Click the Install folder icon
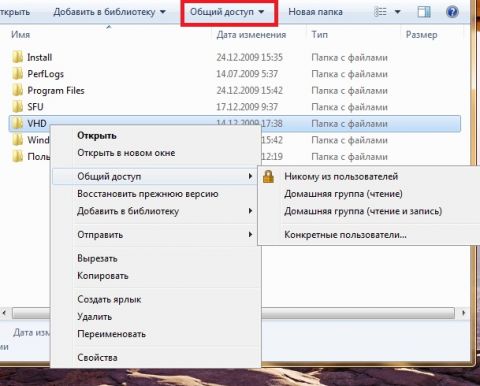Screen dimensions: 480x386 coord(18,57)
